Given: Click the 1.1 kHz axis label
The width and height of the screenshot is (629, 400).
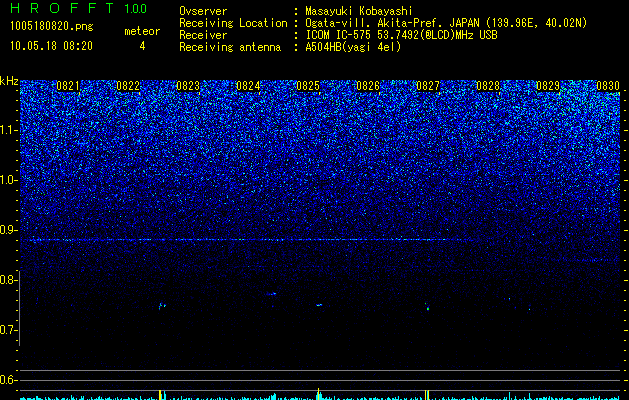Looking at the screenshot, I should pyautogui.click(x=9, y=130).
